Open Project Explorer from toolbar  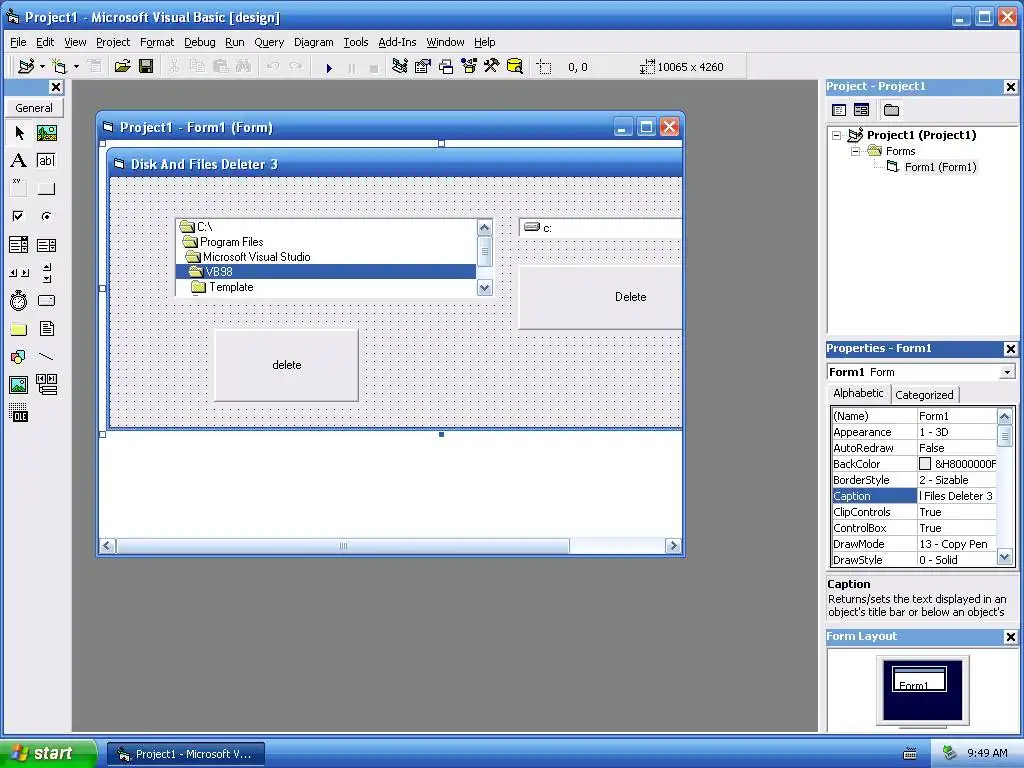[400, 67]
